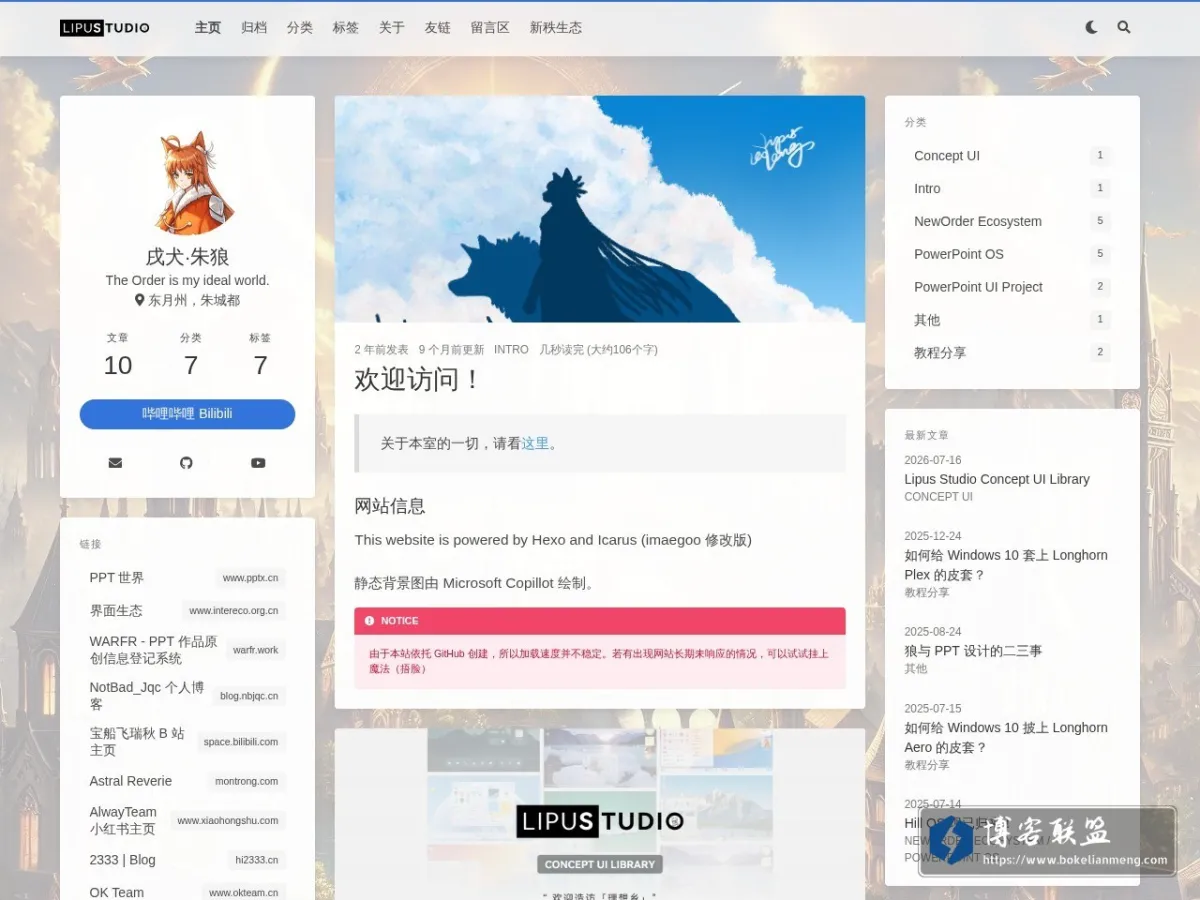Go to 主页 in the navigation bar
The width and height of the screenshot is (1200, 900).
click(x=208, y=27)
